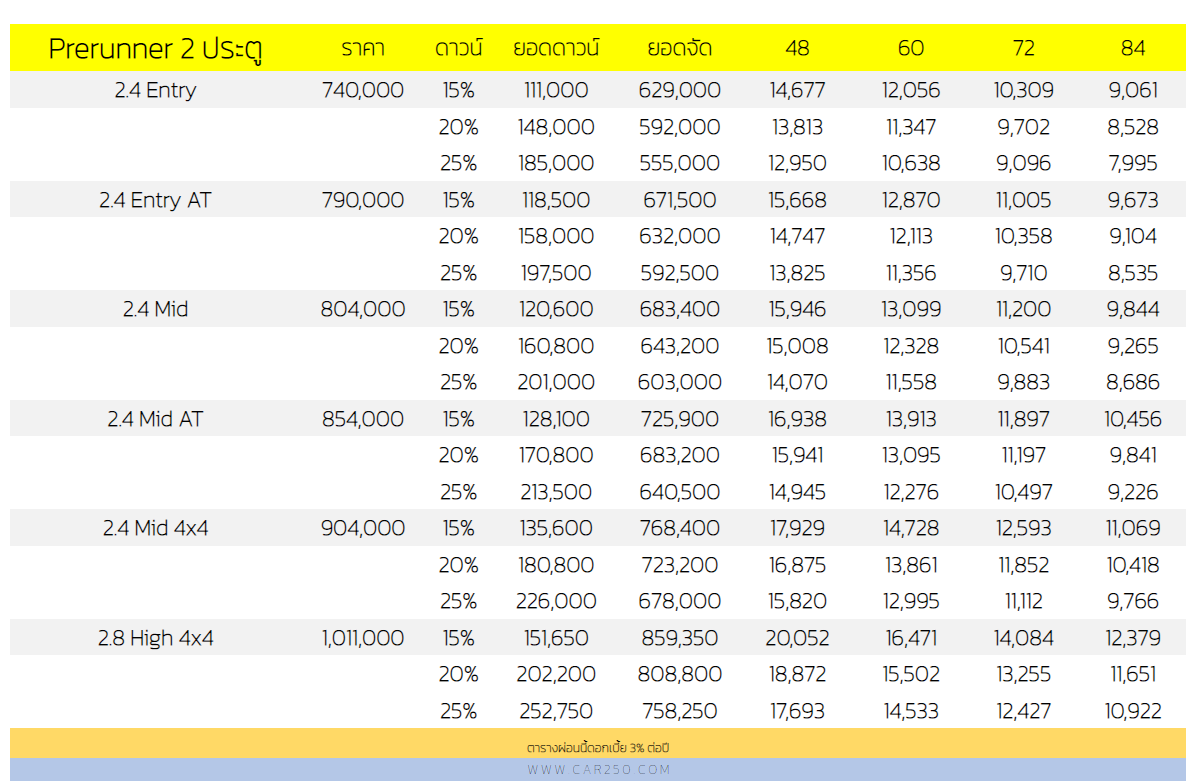Click the price cell '790,000'

(363, 200)
